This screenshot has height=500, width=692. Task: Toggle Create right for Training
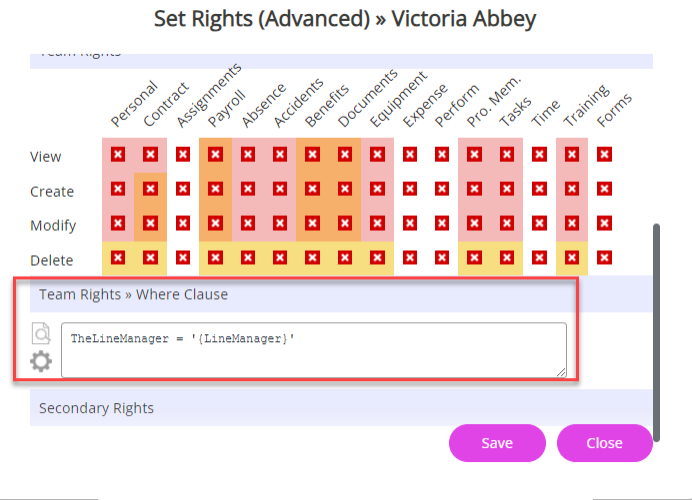coord(572,189)
